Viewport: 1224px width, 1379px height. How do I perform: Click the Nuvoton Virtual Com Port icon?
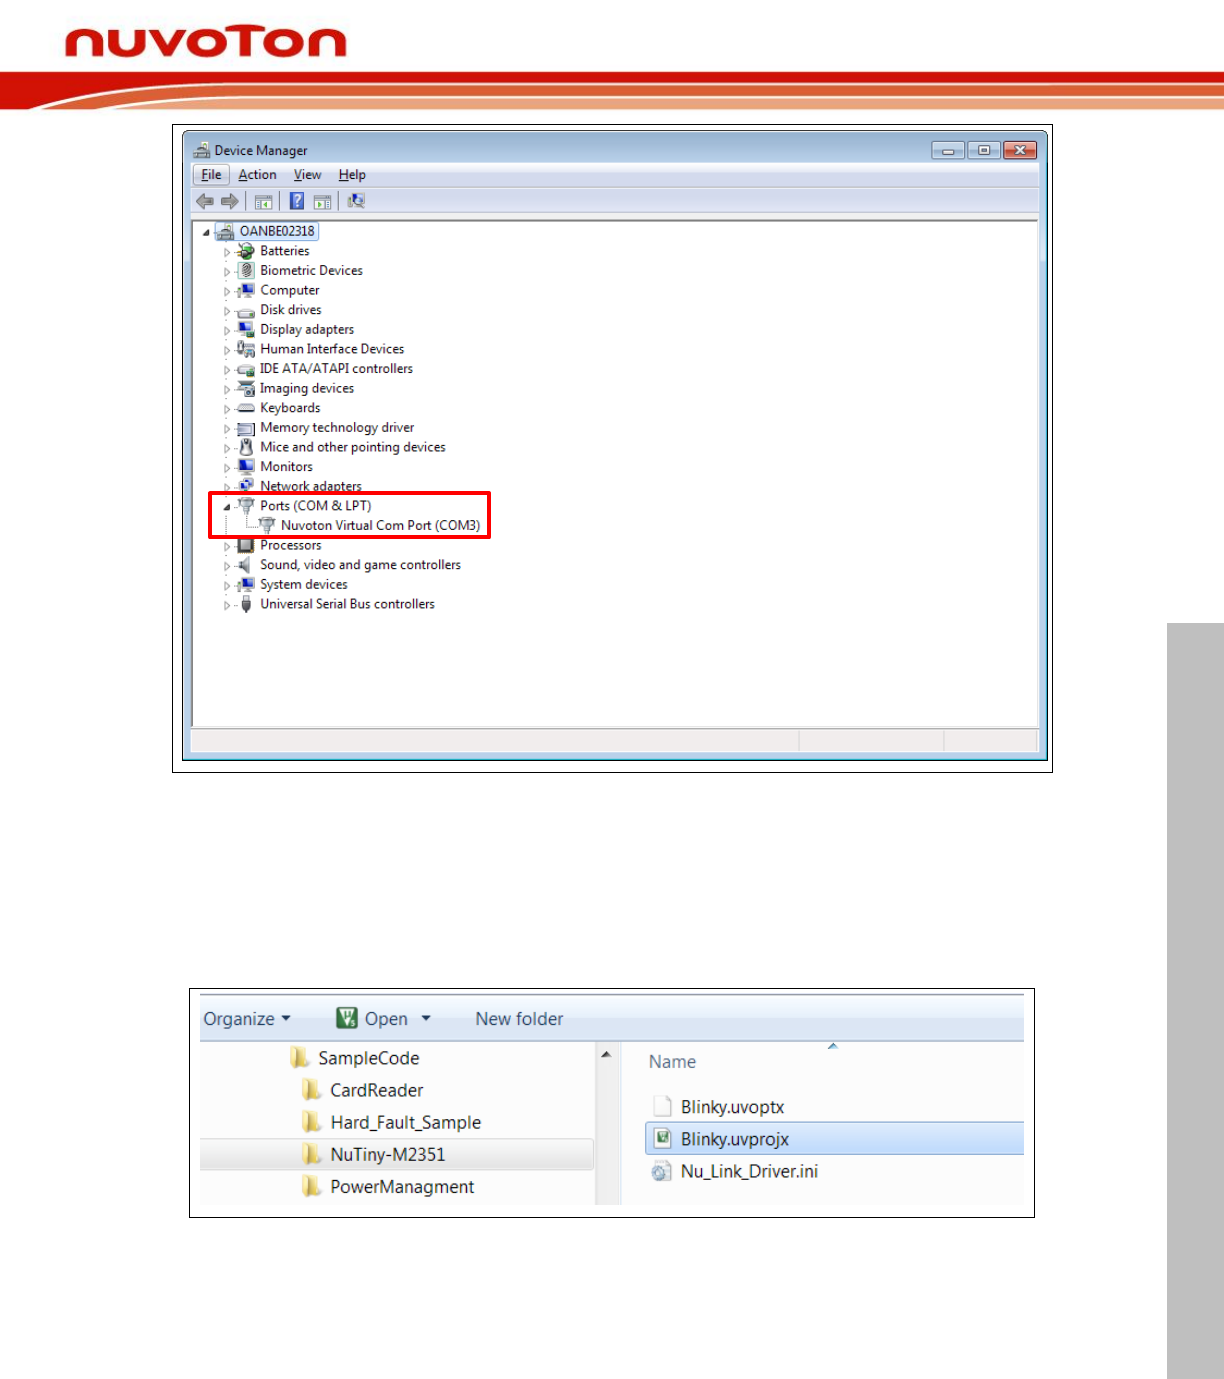click(267, 525)
